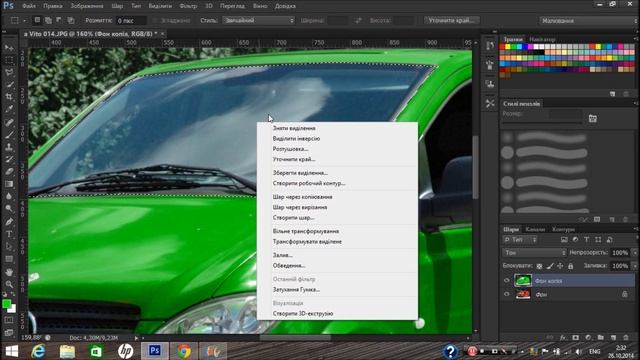Viewport: 640px width, 360px height.
Task: Select the Dodge tool
Action: click(x=9, y=209)
